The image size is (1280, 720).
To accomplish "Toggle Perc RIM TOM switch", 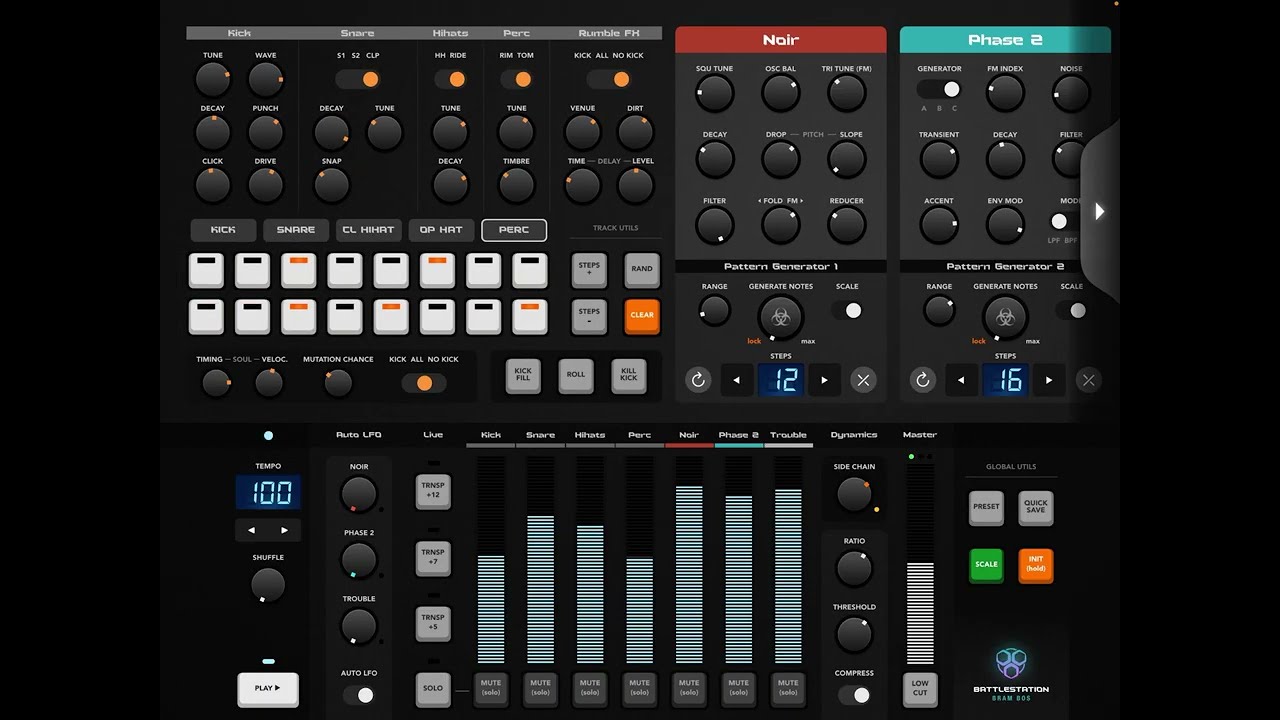I will coord(516,79).
